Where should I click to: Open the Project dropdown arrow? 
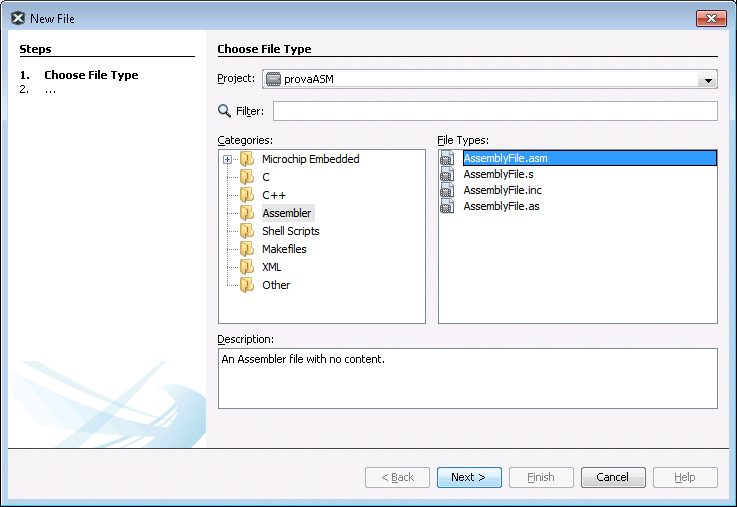(708, 80)
